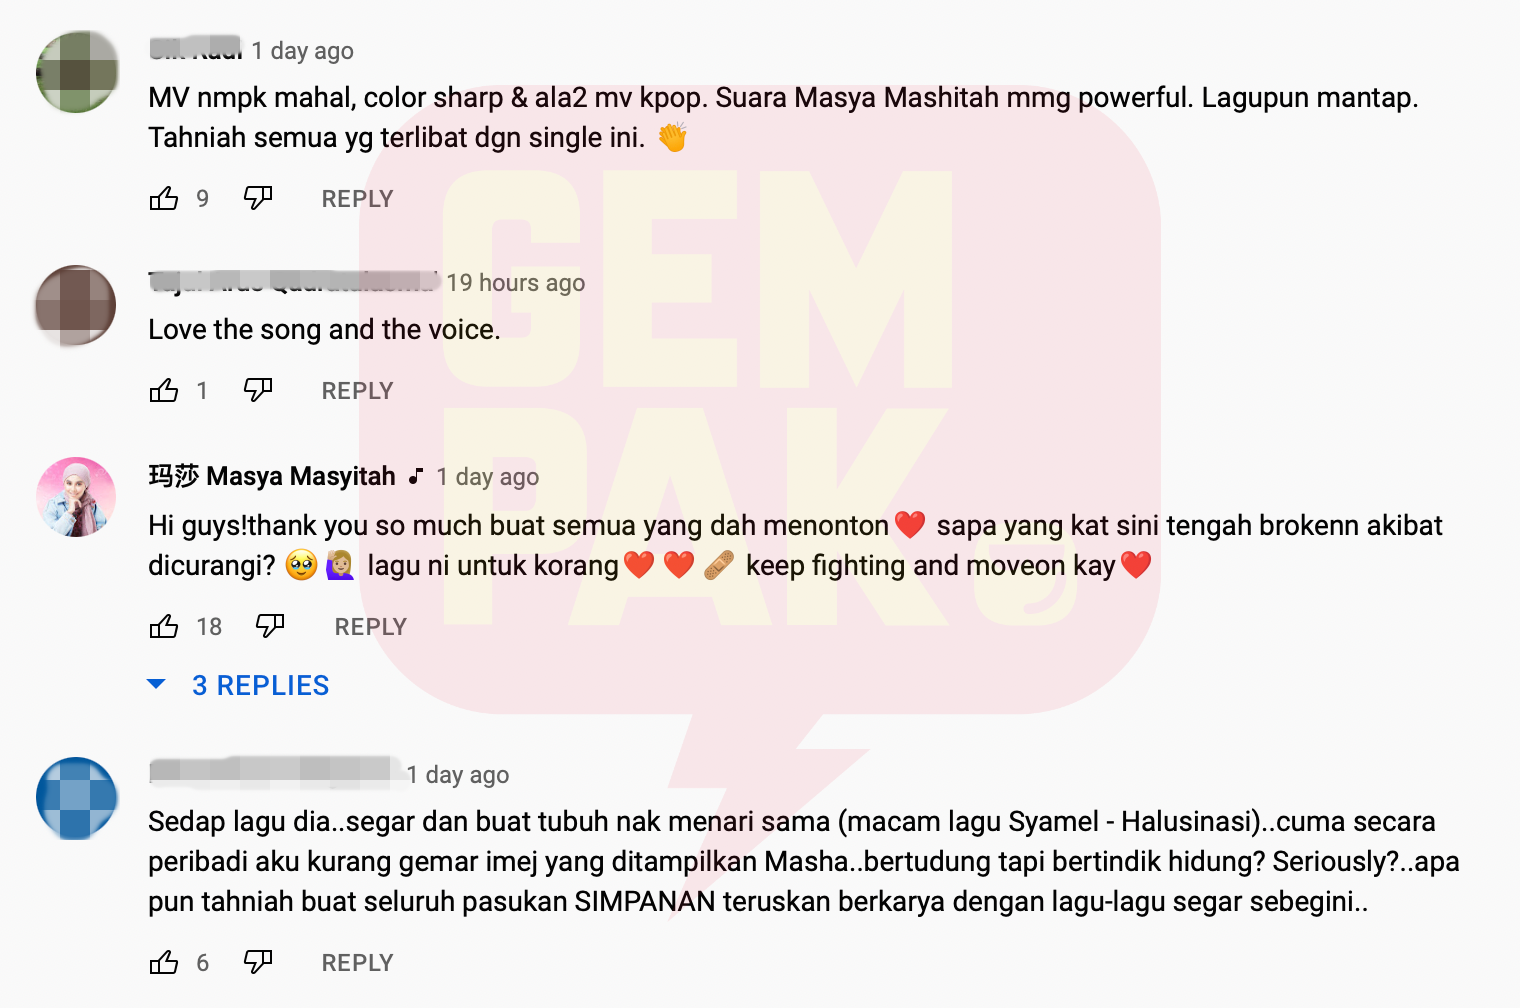Click the '19 hours ago' comment timestamp
Image resolution: width=1520 pixels, height=1008 pixels.
[515, 283]
